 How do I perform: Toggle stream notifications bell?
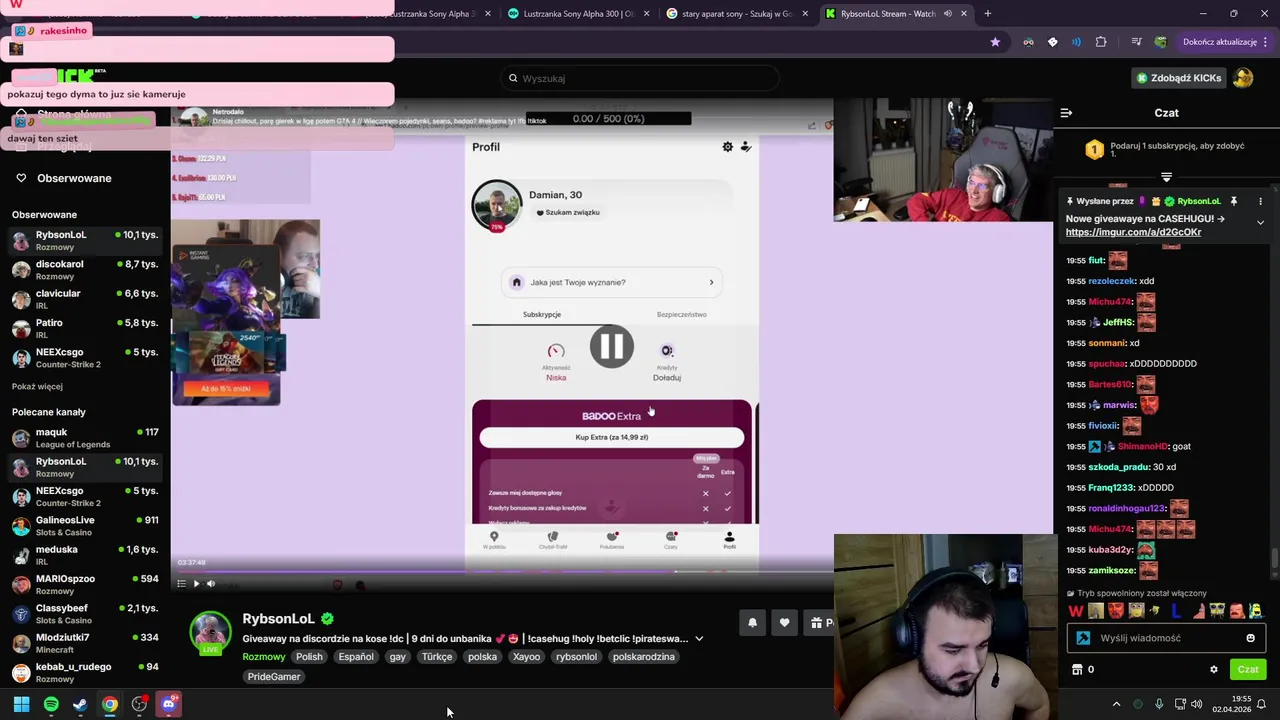752,622
